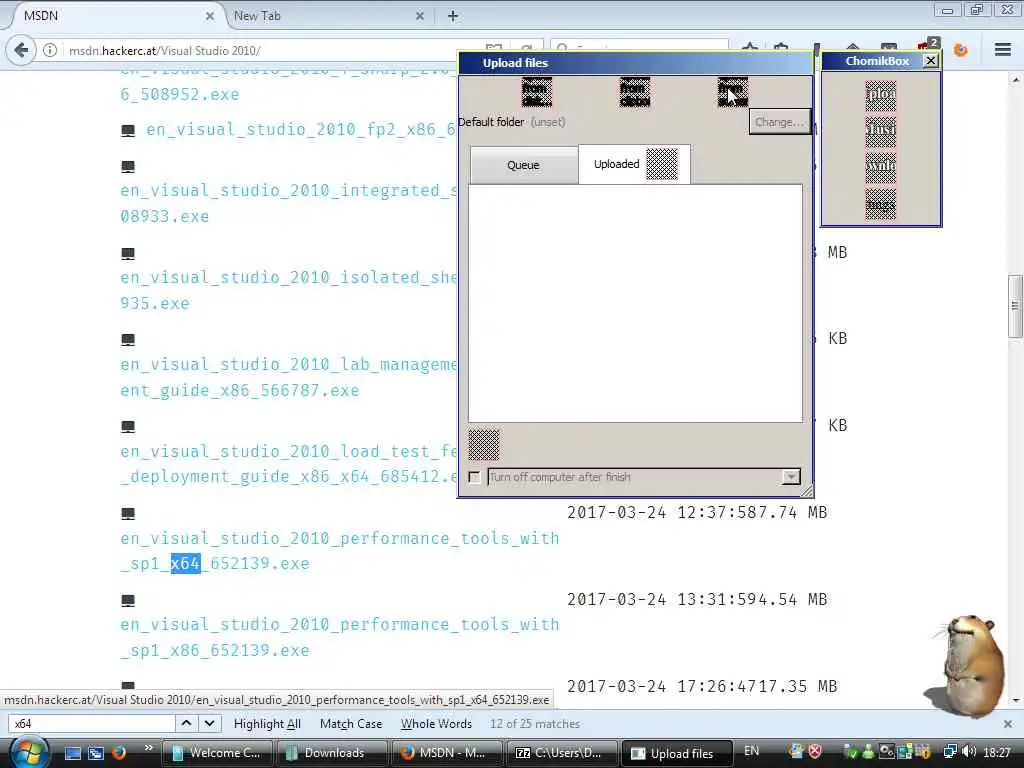Switch to Upload files taskbar window
The image size is (1024, 768).
coord(677,753)
